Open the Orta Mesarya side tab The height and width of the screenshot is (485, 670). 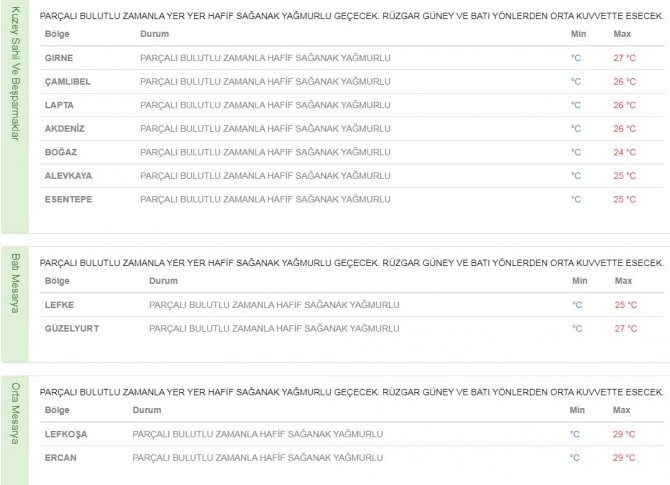point(15,413)
